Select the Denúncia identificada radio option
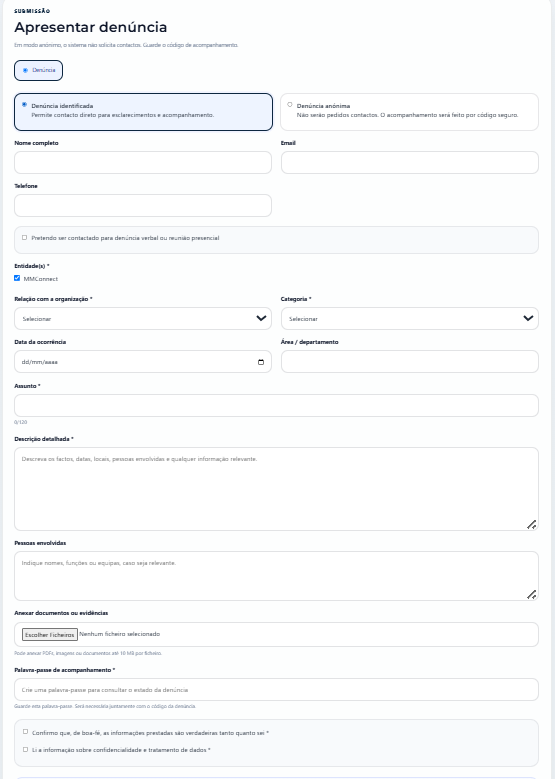The width and height of the screenshot is (555, 779). pos(24,105)
